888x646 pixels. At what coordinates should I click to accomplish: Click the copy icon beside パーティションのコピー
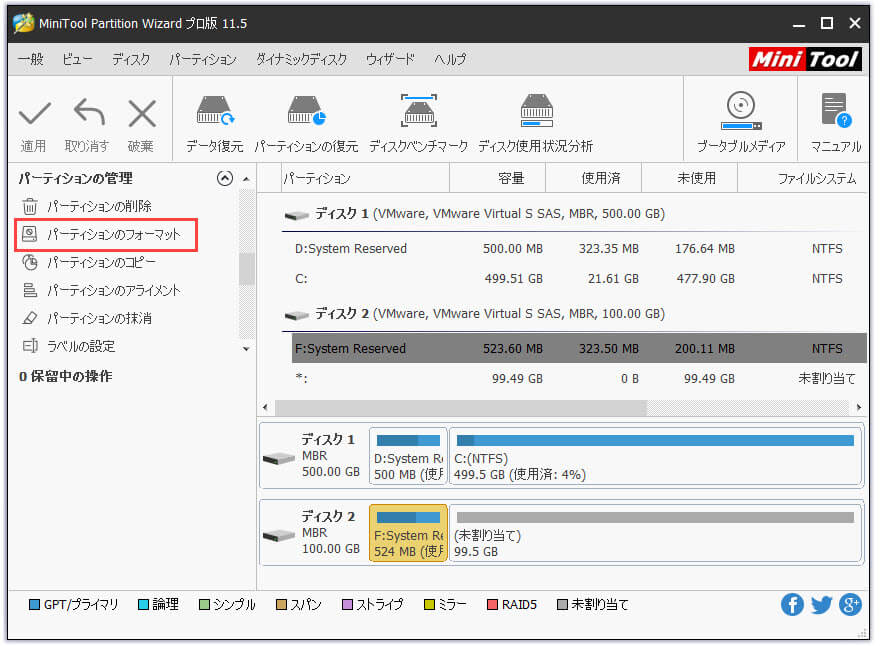(x=30, y=262)
